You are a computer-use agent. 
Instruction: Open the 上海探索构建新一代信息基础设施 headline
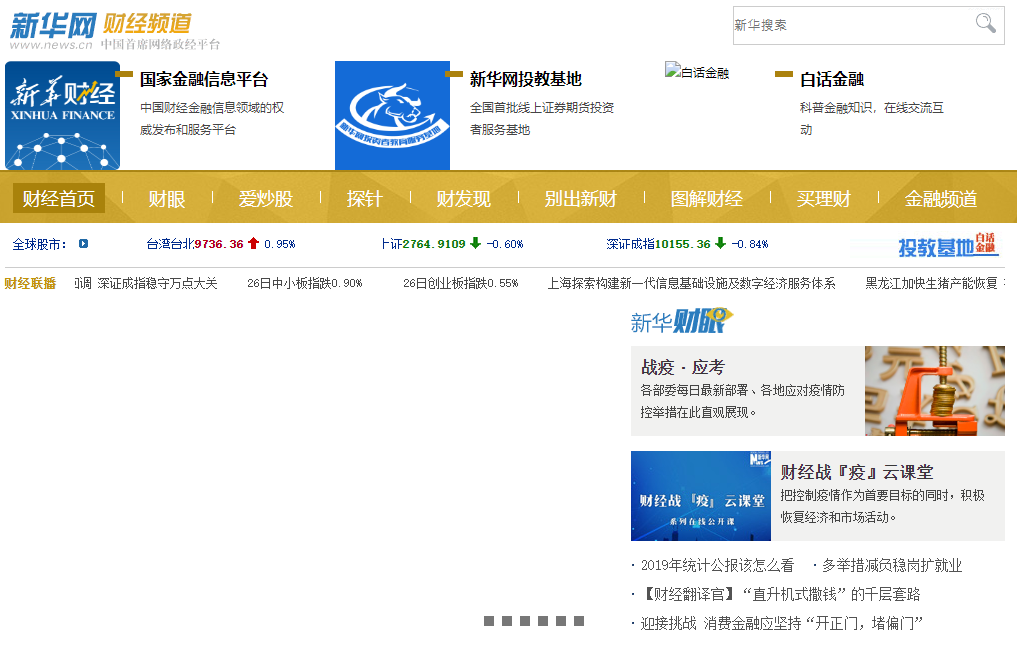(691, 283)
